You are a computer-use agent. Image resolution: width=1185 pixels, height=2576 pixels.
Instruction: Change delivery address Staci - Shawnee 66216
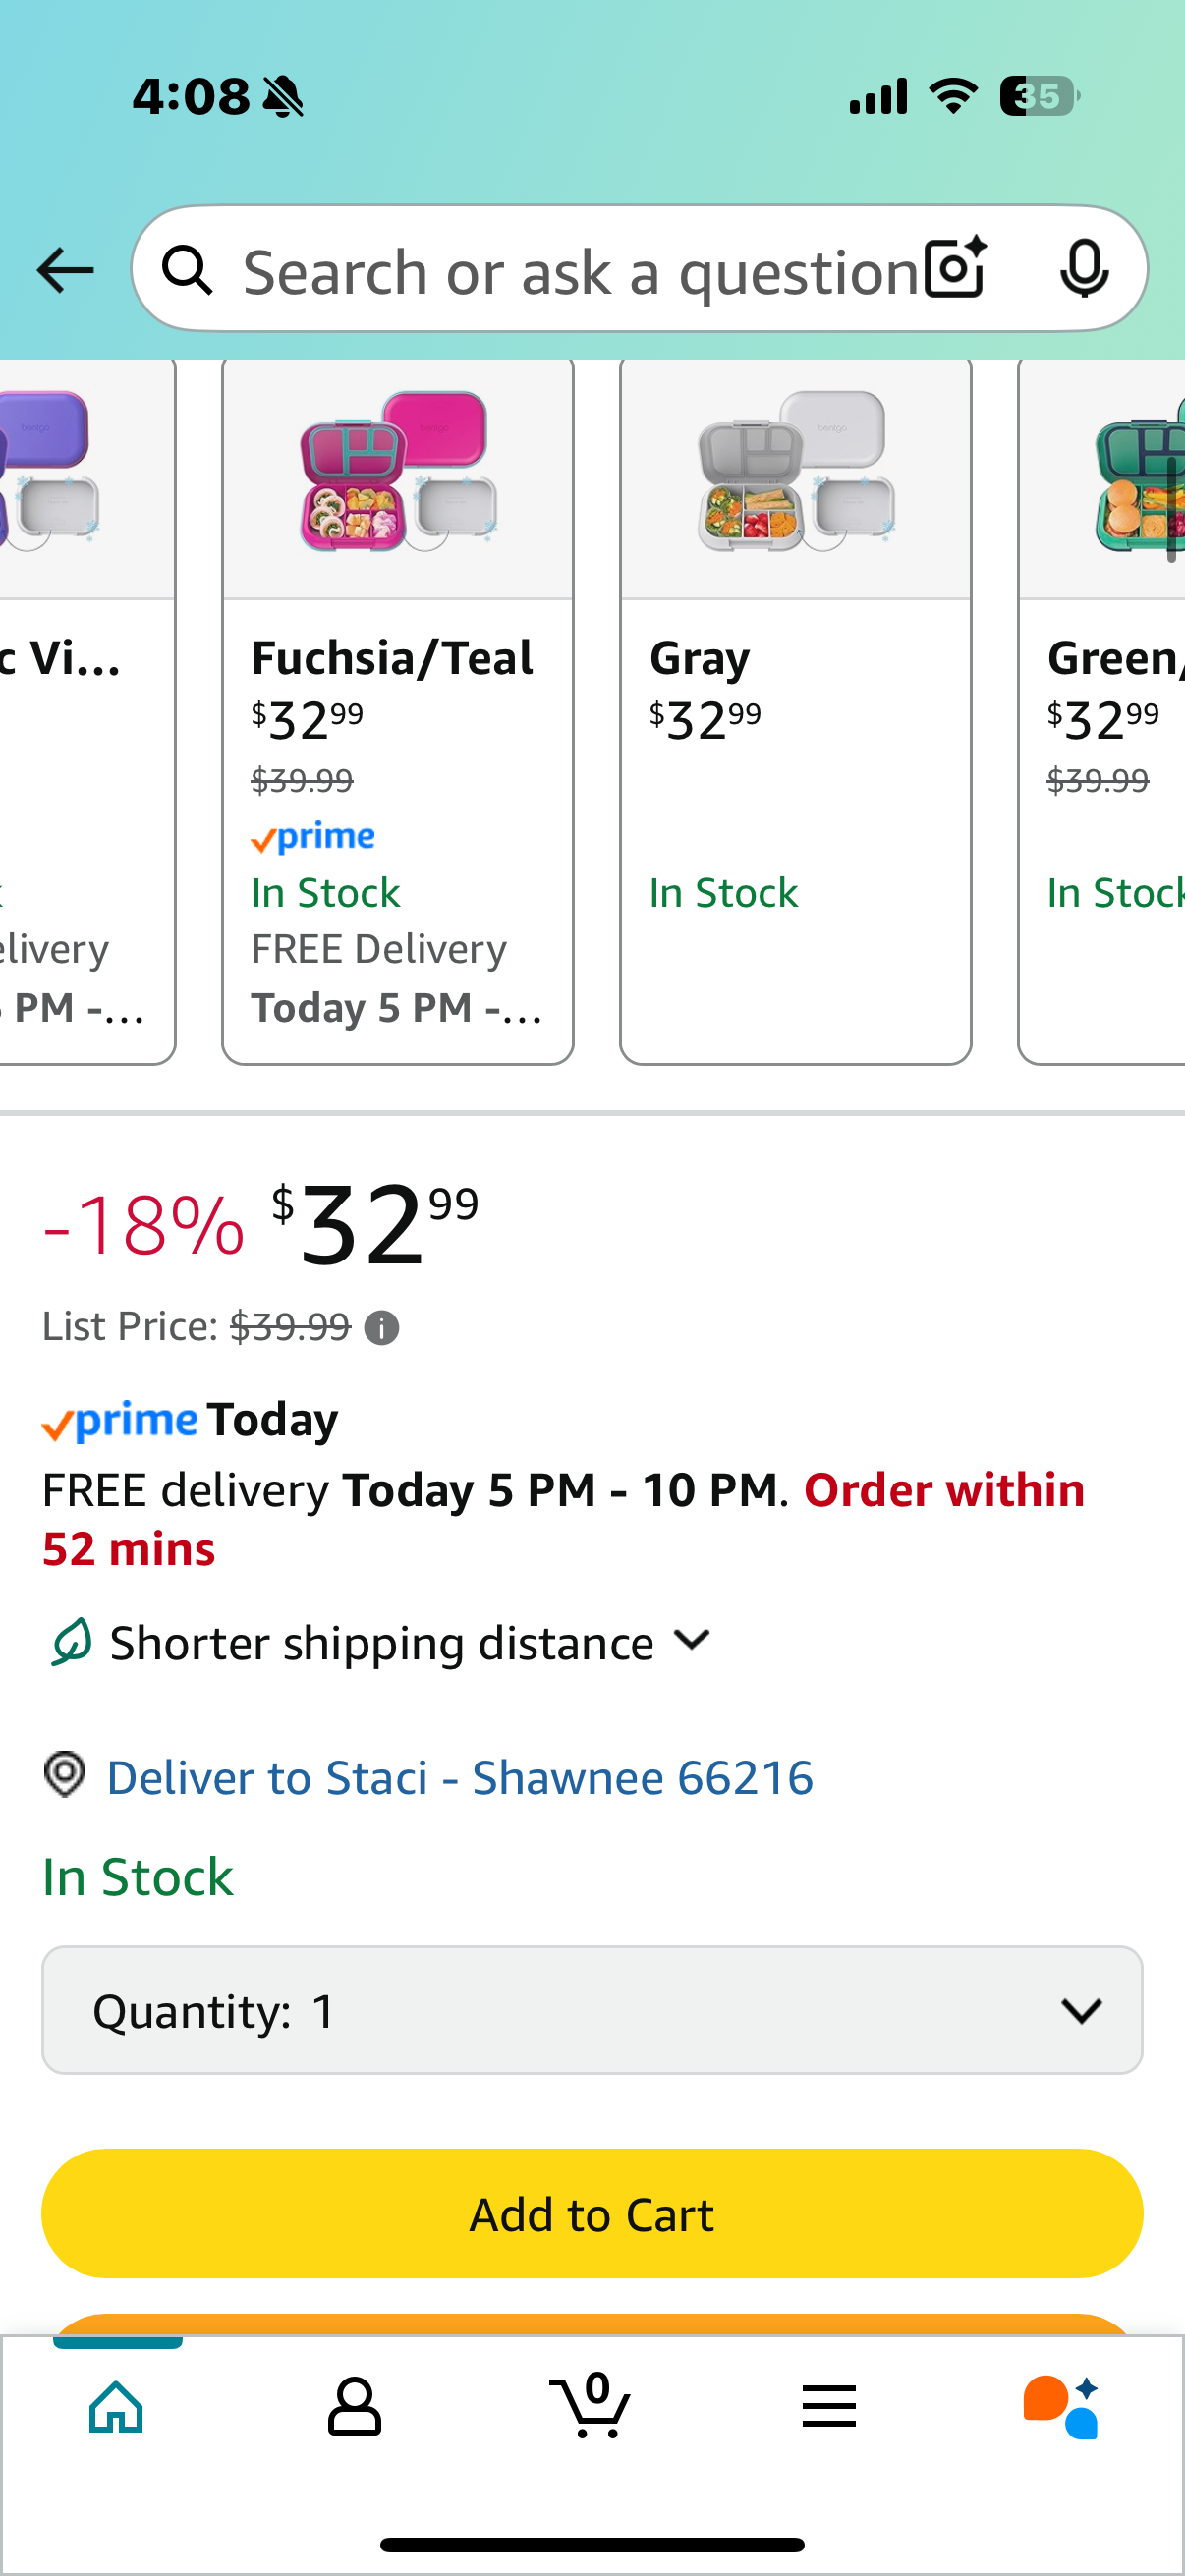click(x=460, y=1777)
